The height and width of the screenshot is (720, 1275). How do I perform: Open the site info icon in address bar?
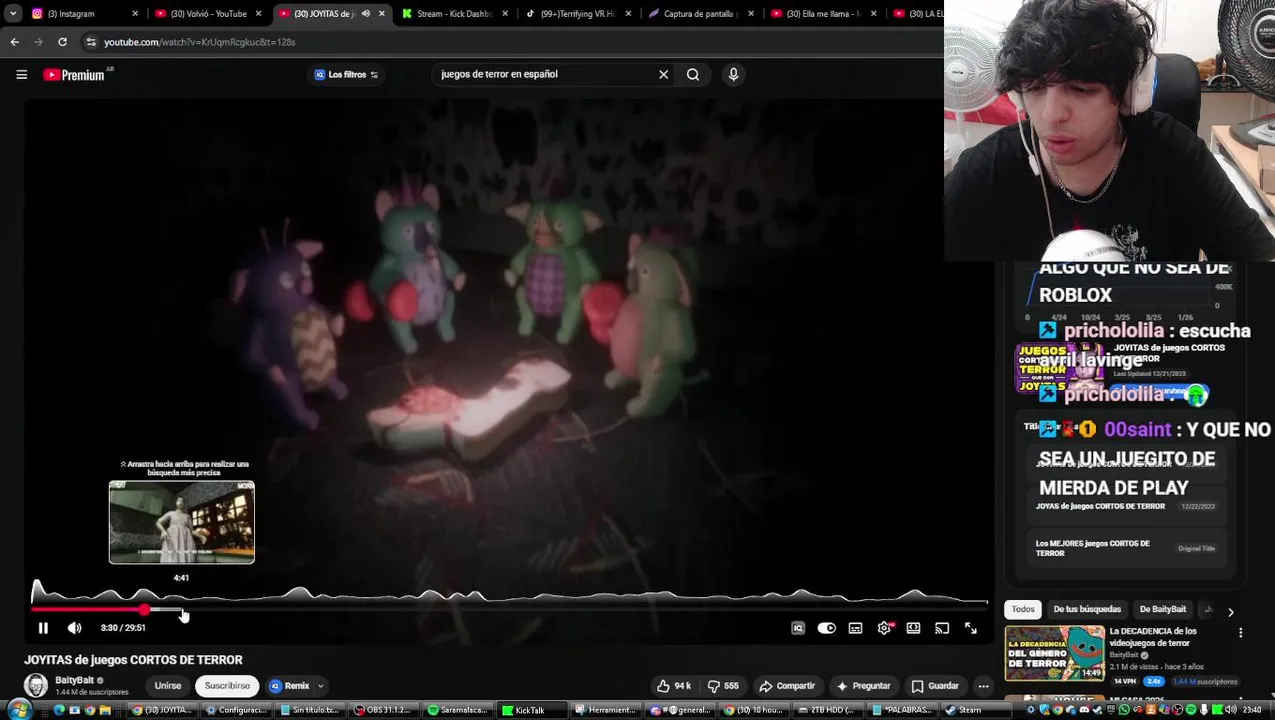(x=91, y=42)
